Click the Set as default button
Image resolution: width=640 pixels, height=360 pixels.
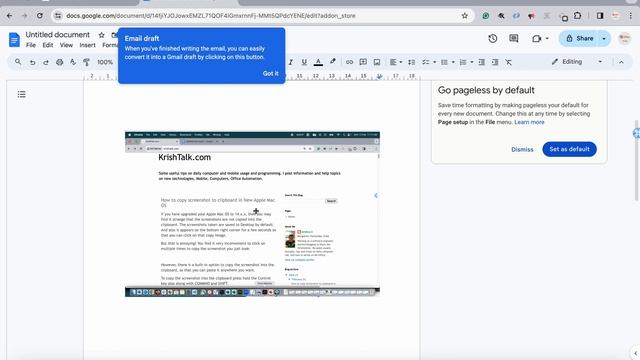click(569, 149)
